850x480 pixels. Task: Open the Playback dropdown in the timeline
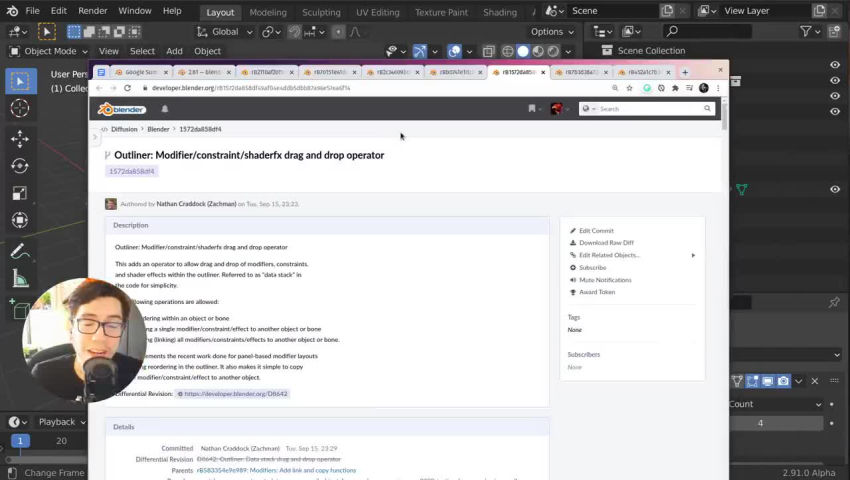point(62,422)
